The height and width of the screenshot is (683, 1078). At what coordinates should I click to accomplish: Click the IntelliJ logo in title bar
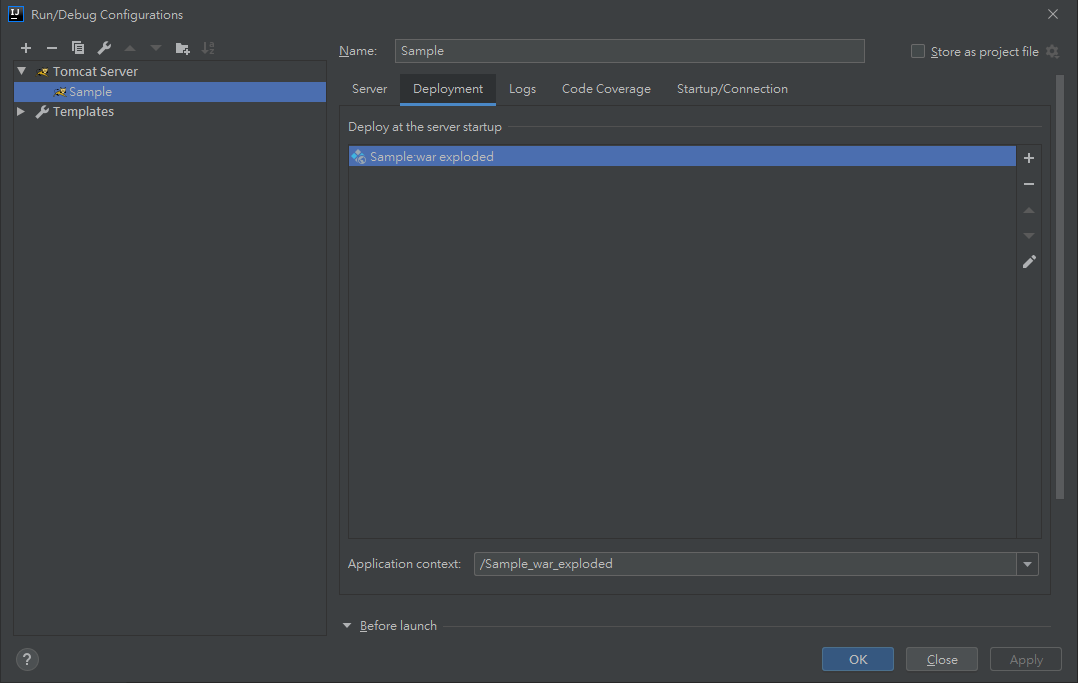[x=16, y=14]
